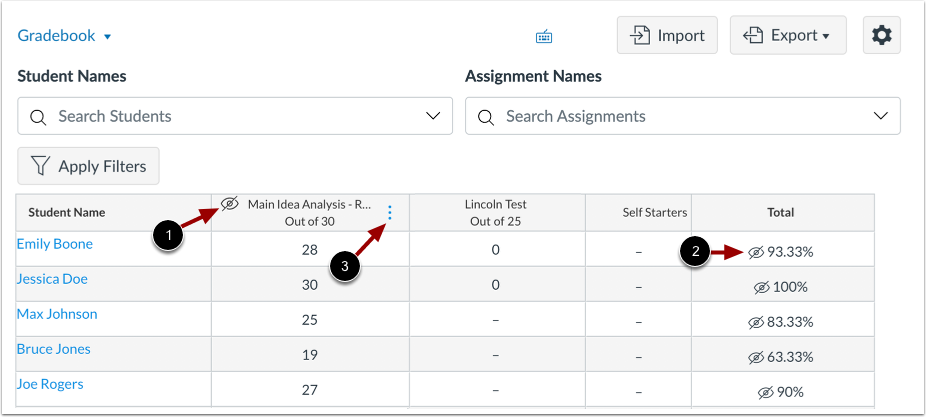The height and width of the screenshot is (417, 926).
Task: Click Import button
Action: (x=667, y=35)
